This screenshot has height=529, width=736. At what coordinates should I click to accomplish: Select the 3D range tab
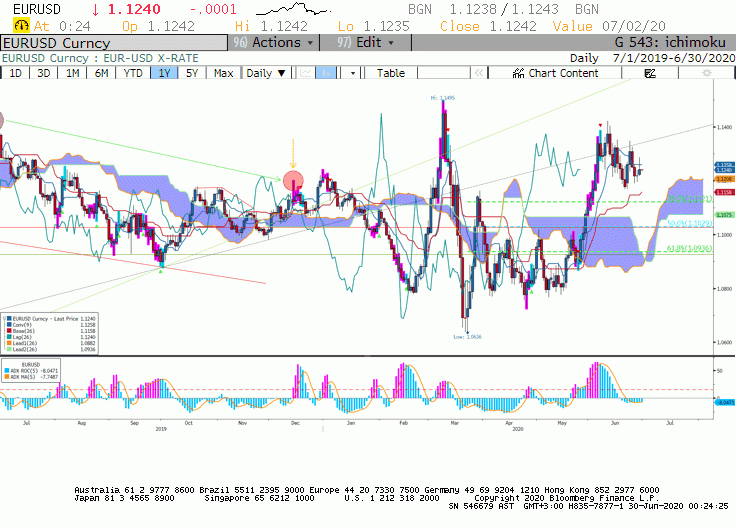(44, 73)
